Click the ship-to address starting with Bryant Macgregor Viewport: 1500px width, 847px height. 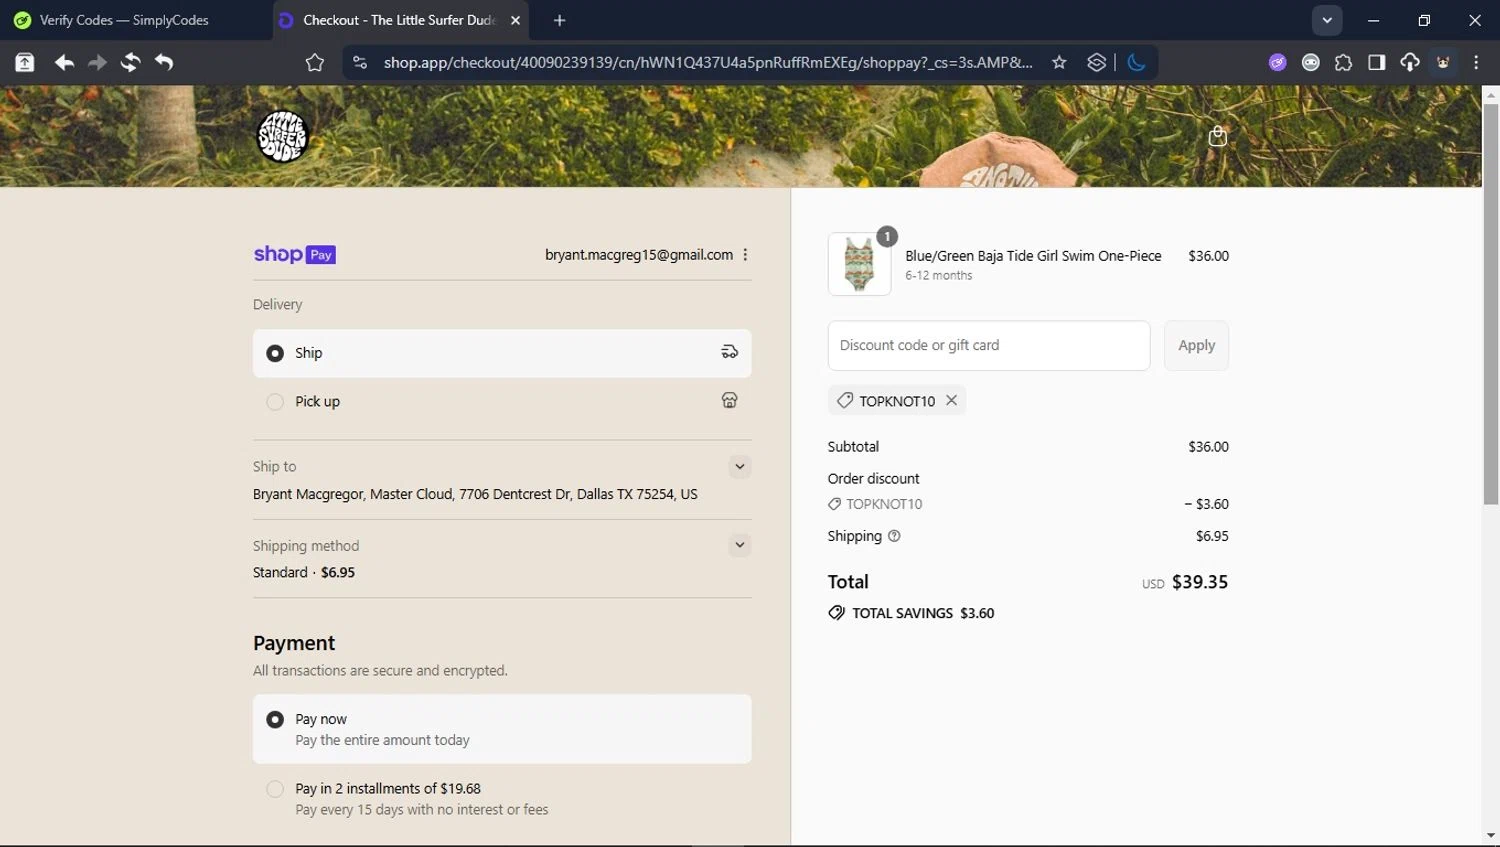(475, 494)
